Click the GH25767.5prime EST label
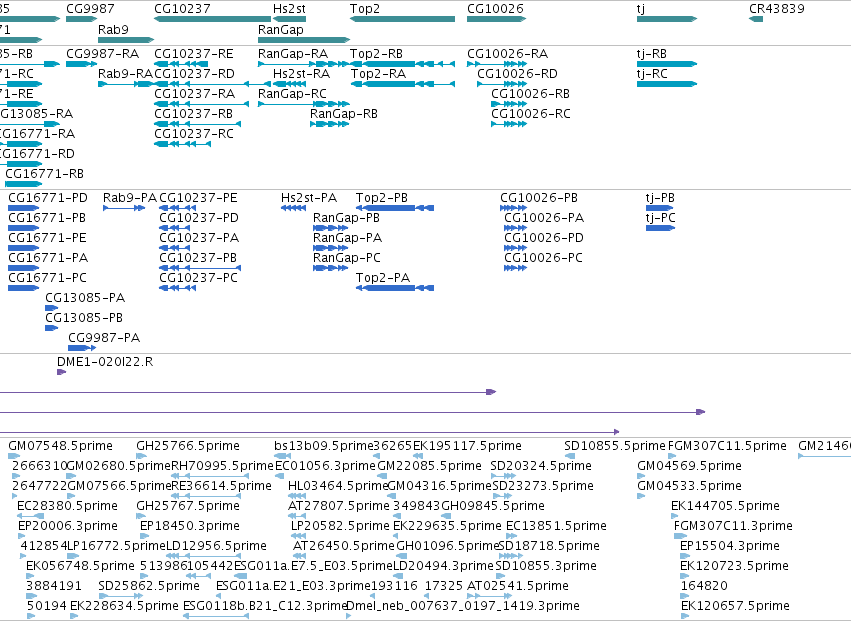The image size is (851, 621). pyautogui.click(x=188, y=506)
